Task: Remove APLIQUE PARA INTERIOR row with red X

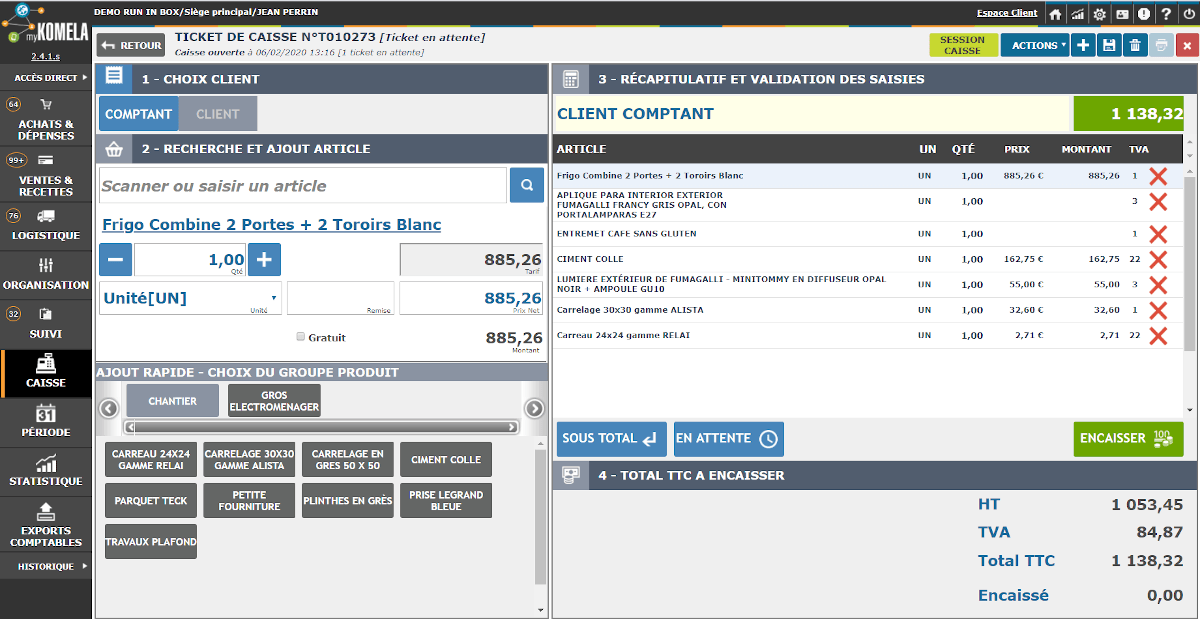Action: (x=1158, y=202)
